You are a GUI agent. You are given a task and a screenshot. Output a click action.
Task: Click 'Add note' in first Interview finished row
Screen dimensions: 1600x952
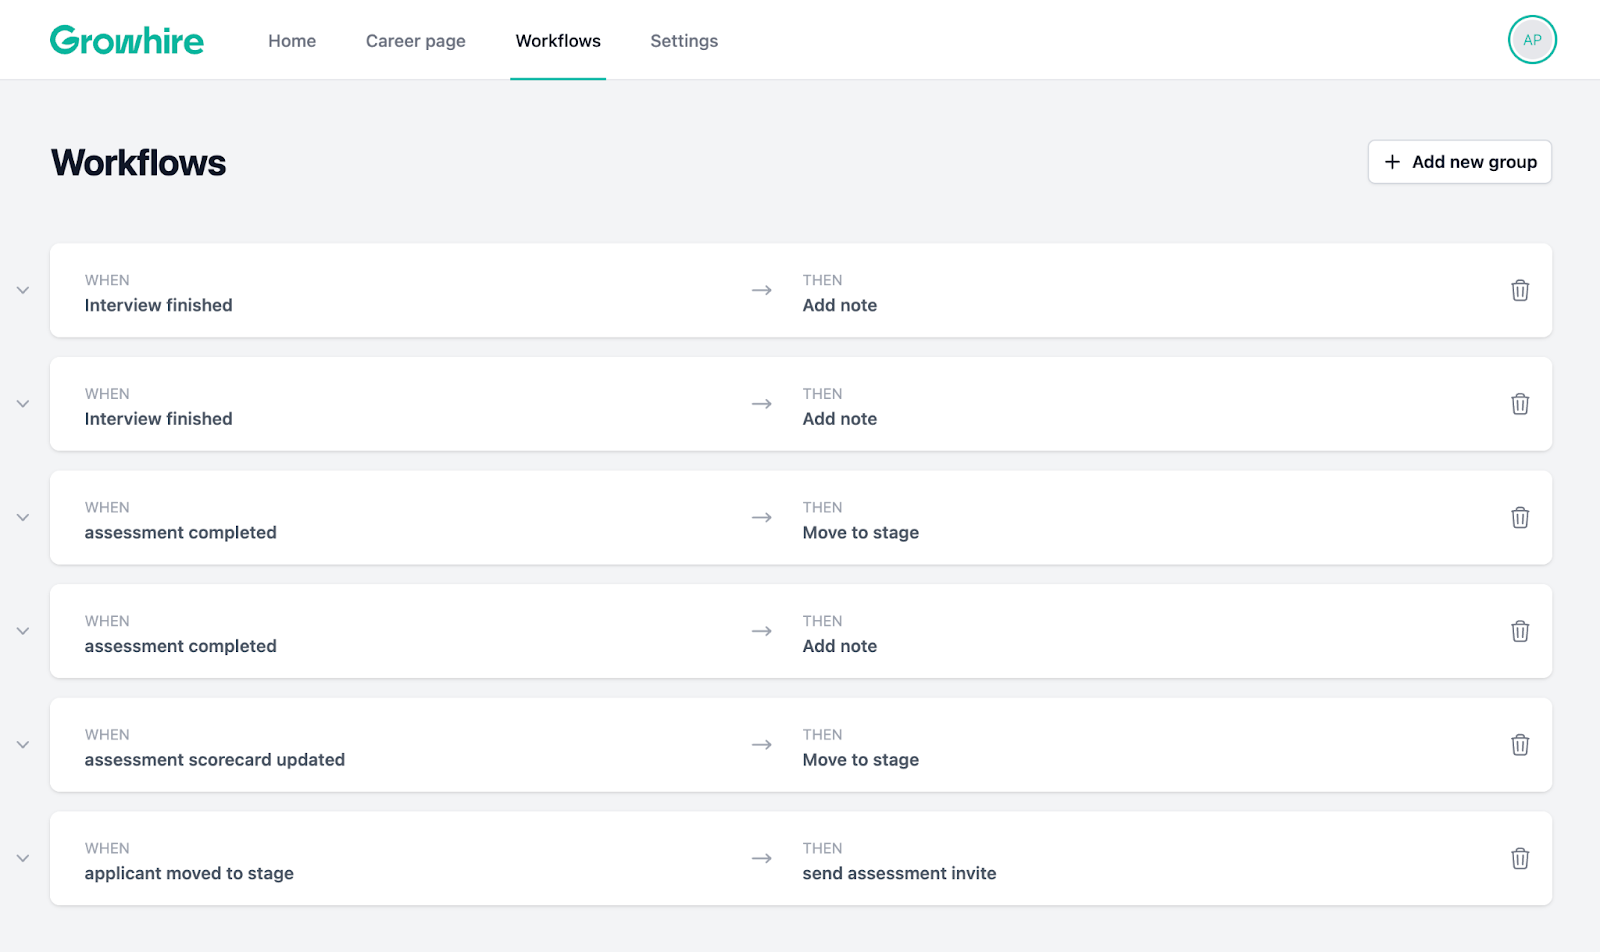pos(840,305)
